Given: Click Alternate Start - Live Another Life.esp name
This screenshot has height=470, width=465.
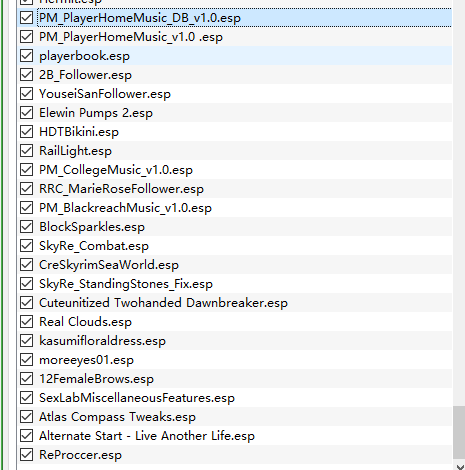Looking at the screenshot, I should coord(147,436).
